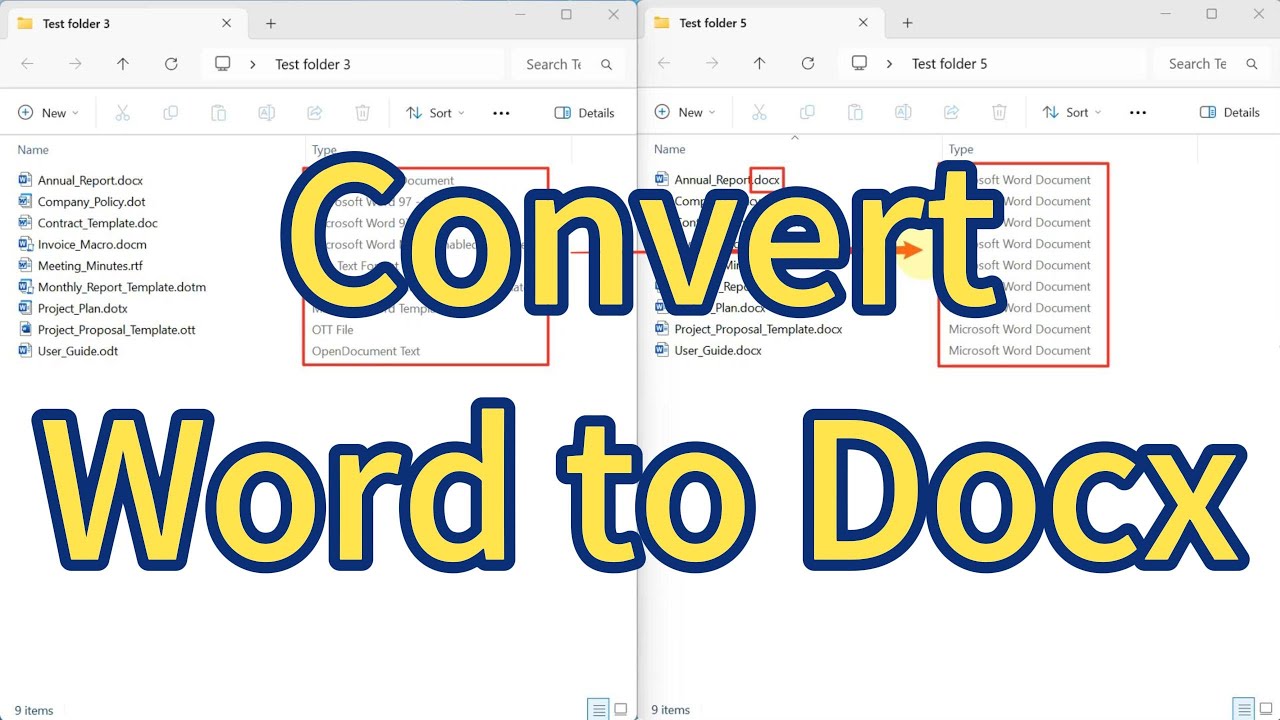Expand breadcrumb chevron before Test folder 3
Image resolution: width=1280 pixels, height=720 pixels.
(253, 64)
